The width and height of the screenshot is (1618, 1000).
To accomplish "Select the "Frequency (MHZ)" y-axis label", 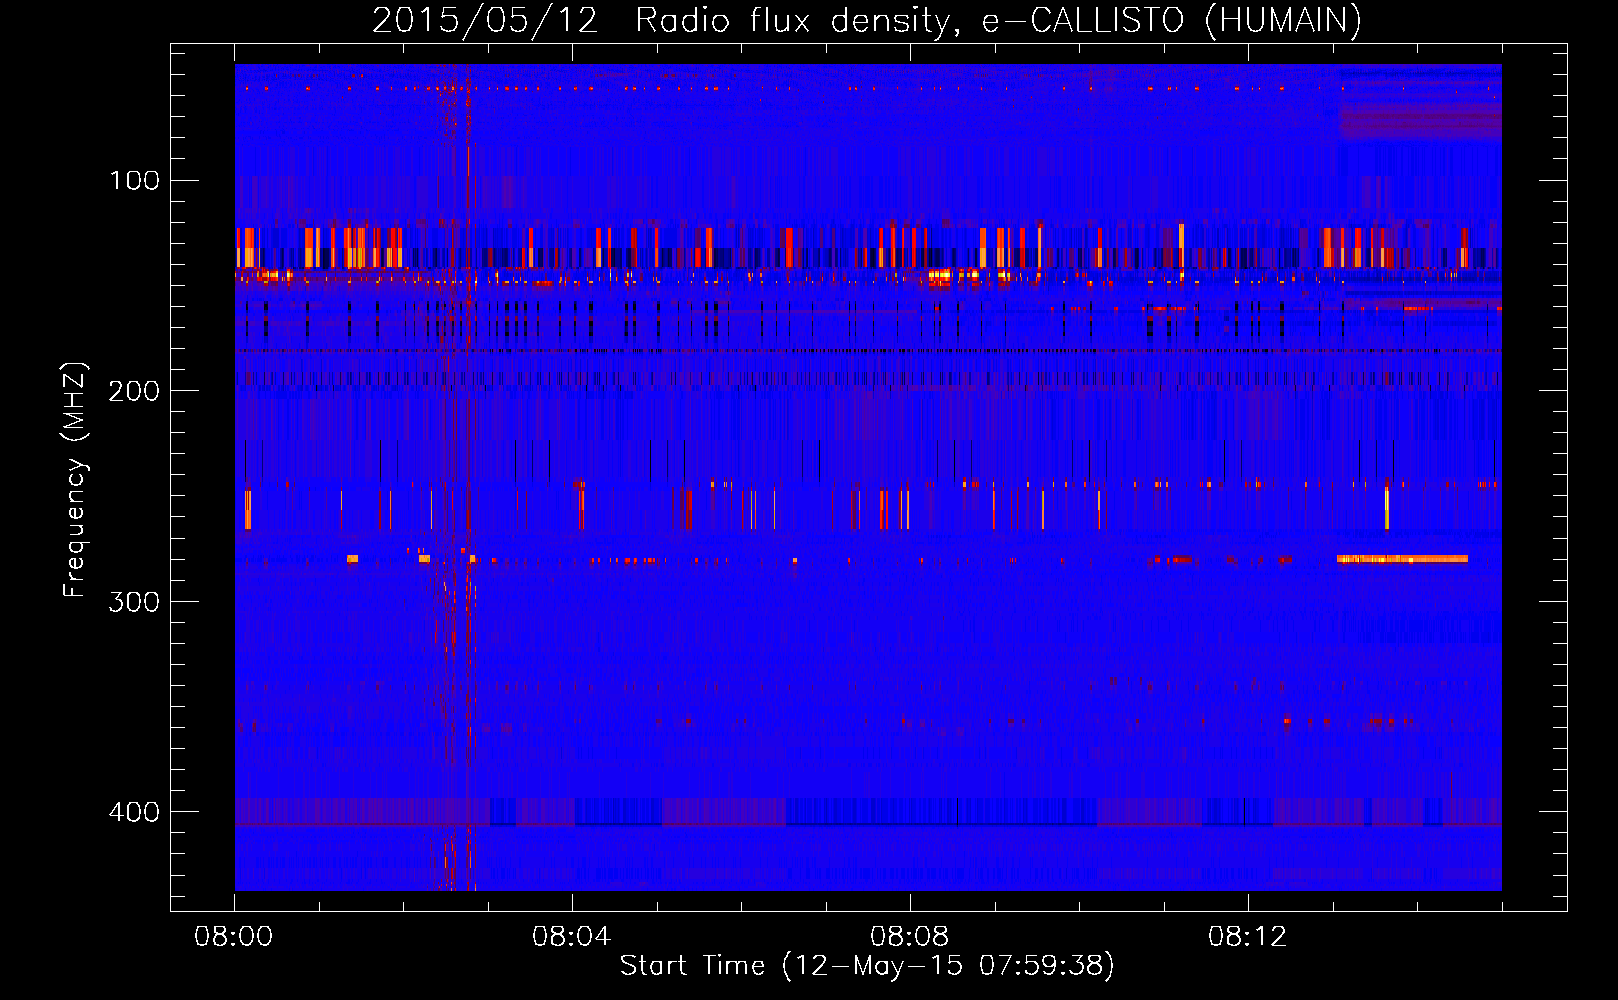I will tap(75, 479).
